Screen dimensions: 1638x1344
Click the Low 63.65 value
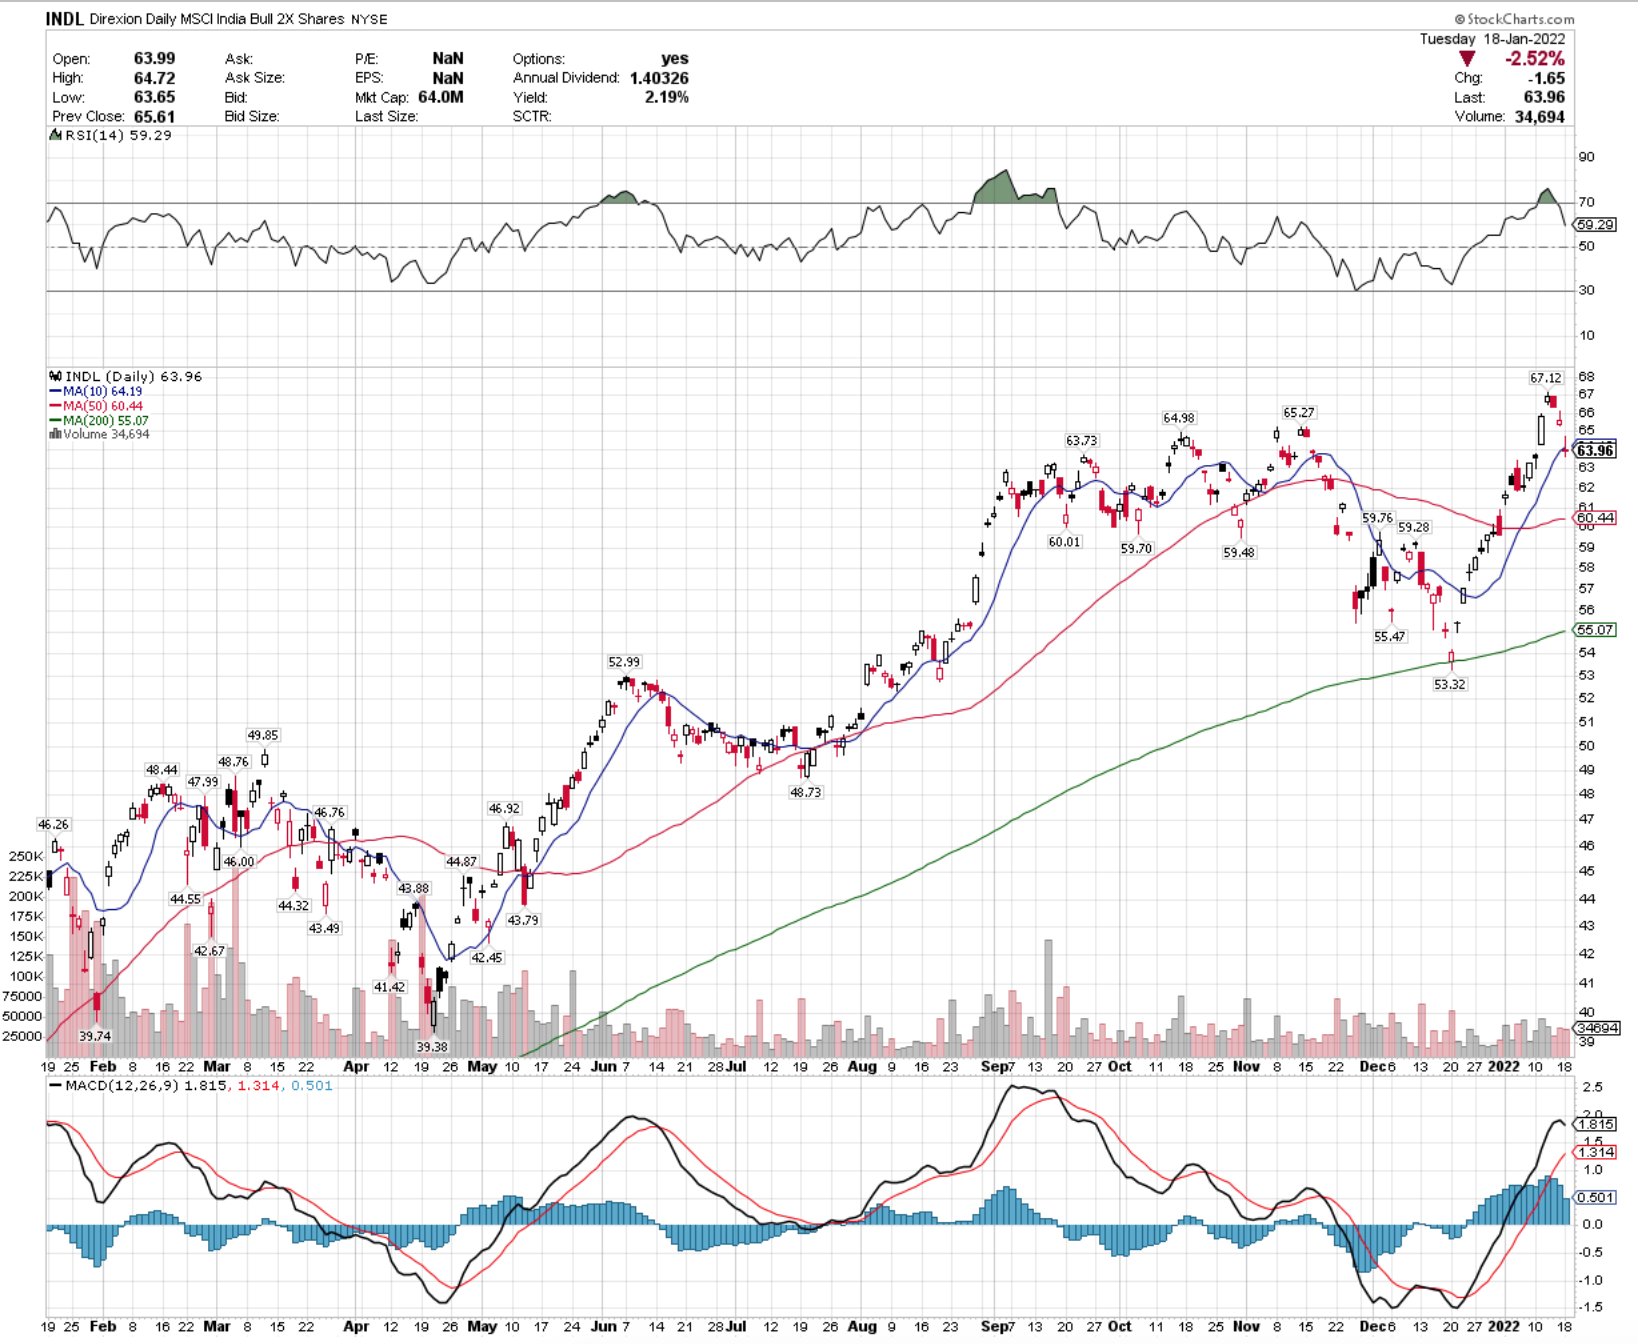[154, 97]
